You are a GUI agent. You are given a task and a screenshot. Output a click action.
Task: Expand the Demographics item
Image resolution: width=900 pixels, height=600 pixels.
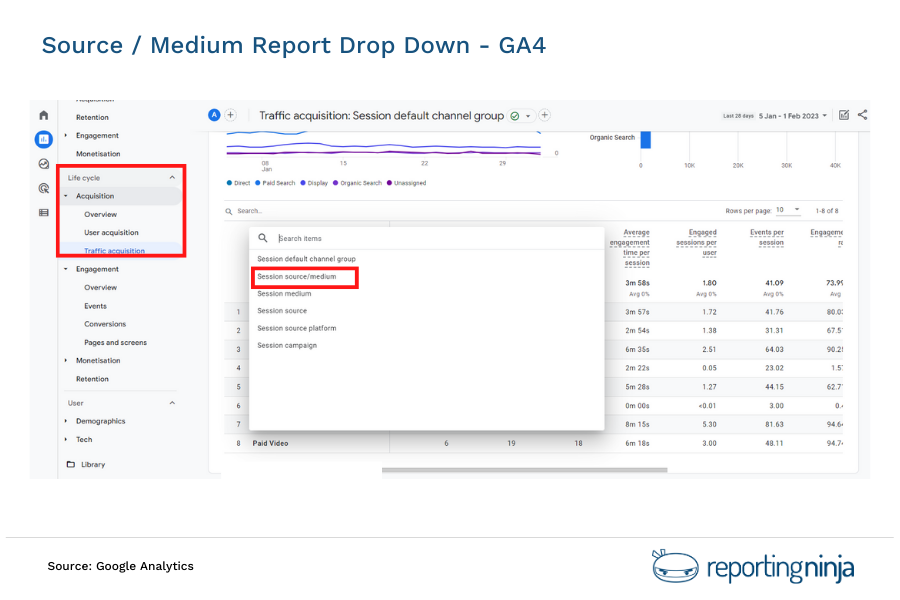(66, 421)
